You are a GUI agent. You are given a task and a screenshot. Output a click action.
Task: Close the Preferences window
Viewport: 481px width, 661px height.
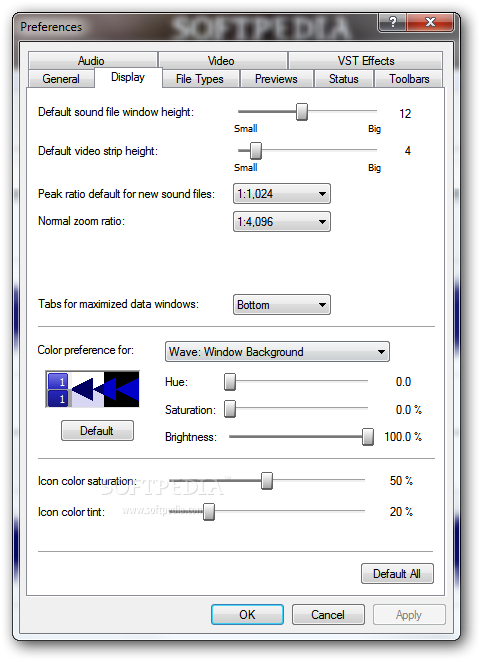[x=430, y=22]
